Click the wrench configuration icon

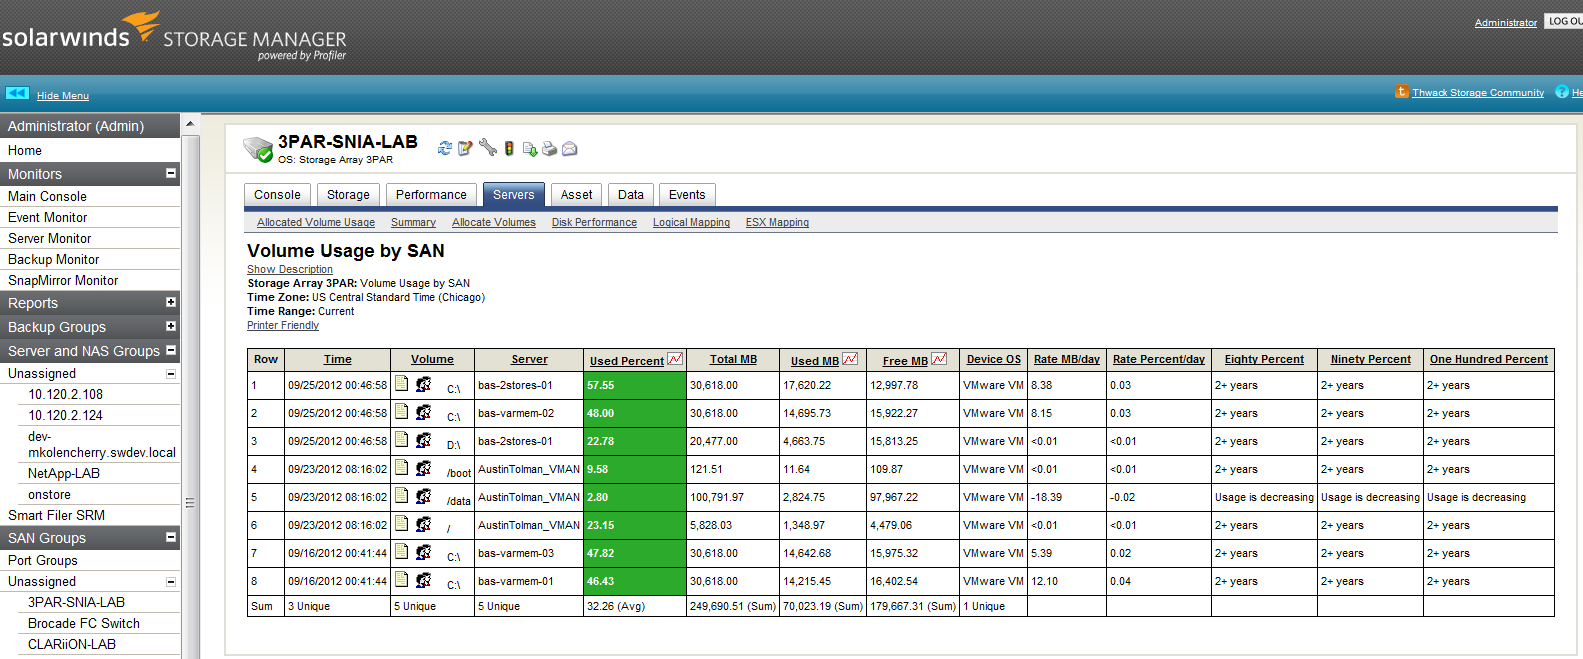[x=488, y=148]
